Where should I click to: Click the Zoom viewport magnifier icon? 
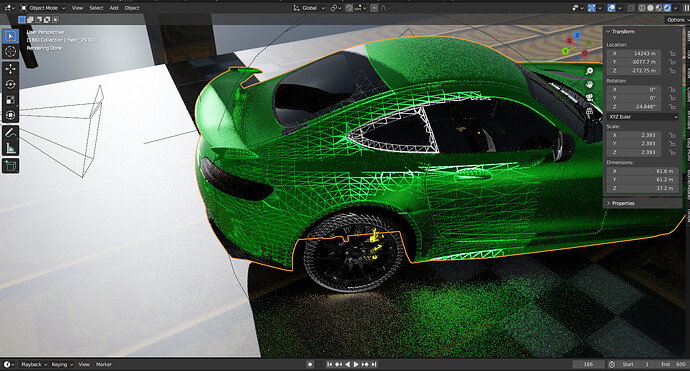(x=590, y=71)
